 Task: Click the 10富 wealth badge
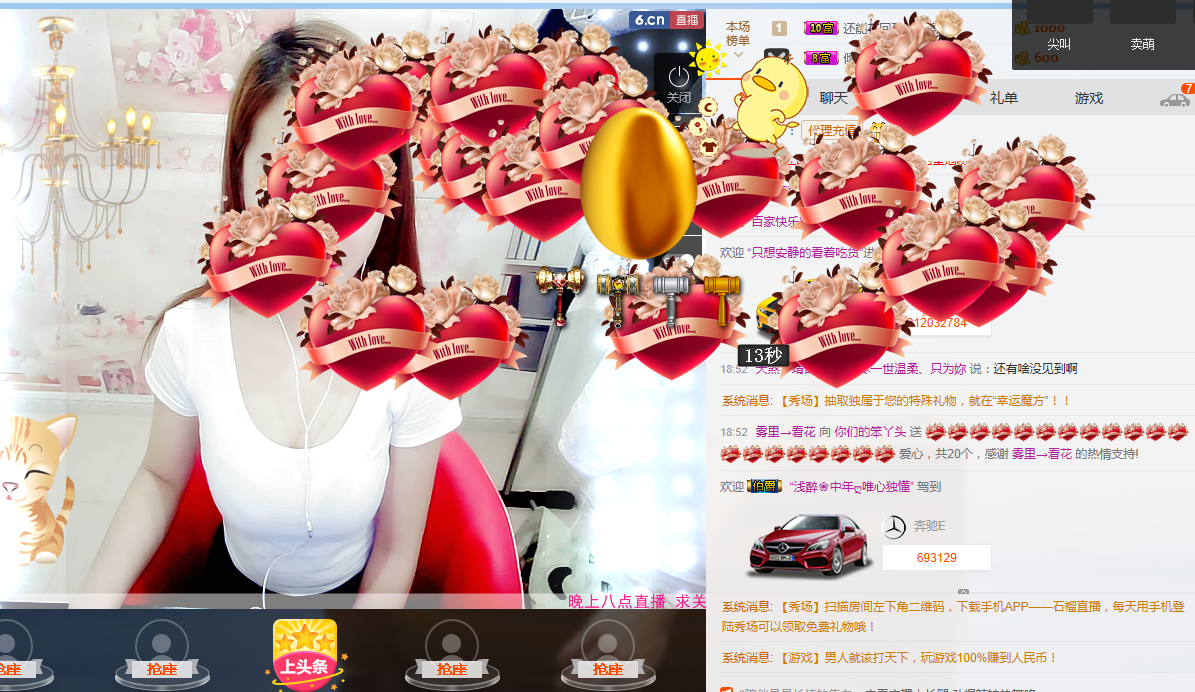[821, 28]
